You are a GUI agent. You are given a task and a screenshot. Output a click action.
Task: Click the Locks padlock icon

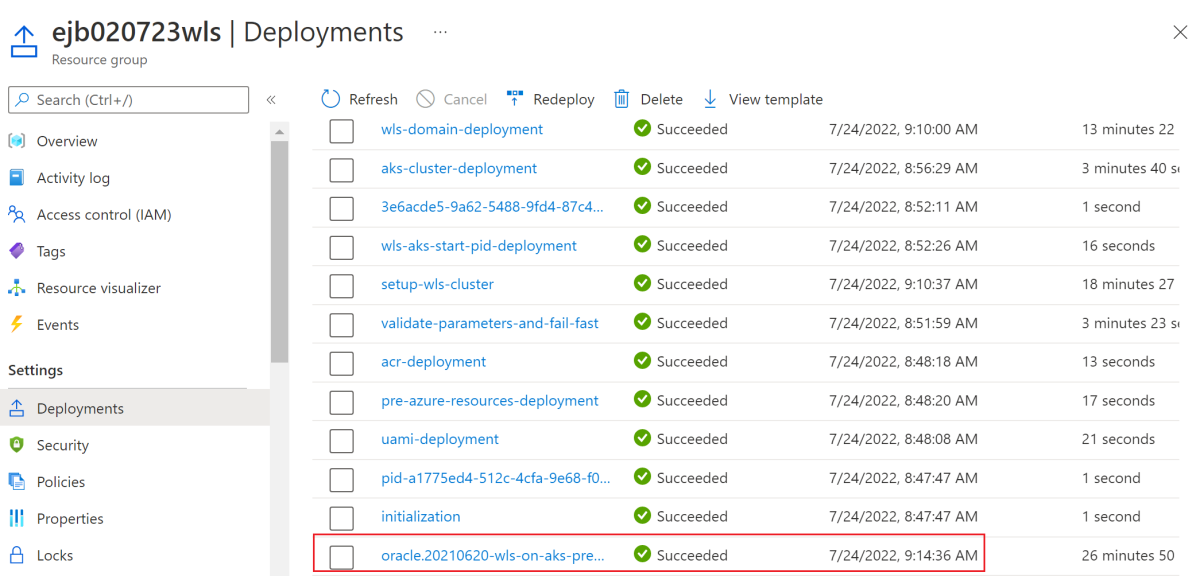tap(17, 555)
